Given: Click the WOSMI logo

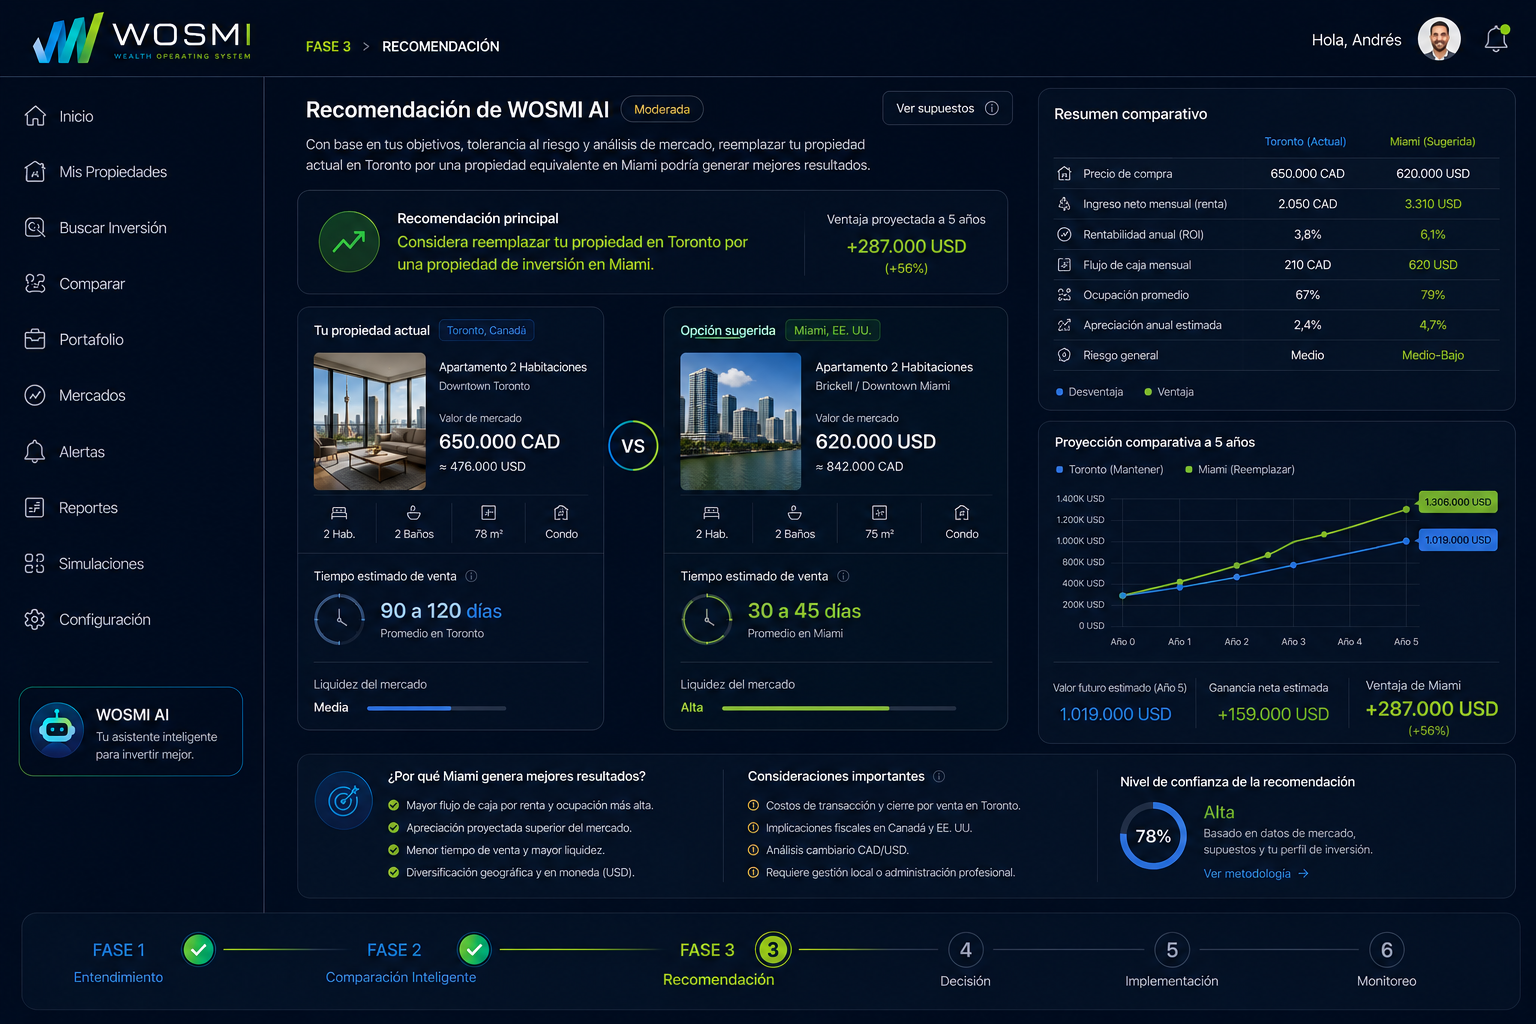Looking at the screenshot, I should pyautogui.click(x=142, y=38).
